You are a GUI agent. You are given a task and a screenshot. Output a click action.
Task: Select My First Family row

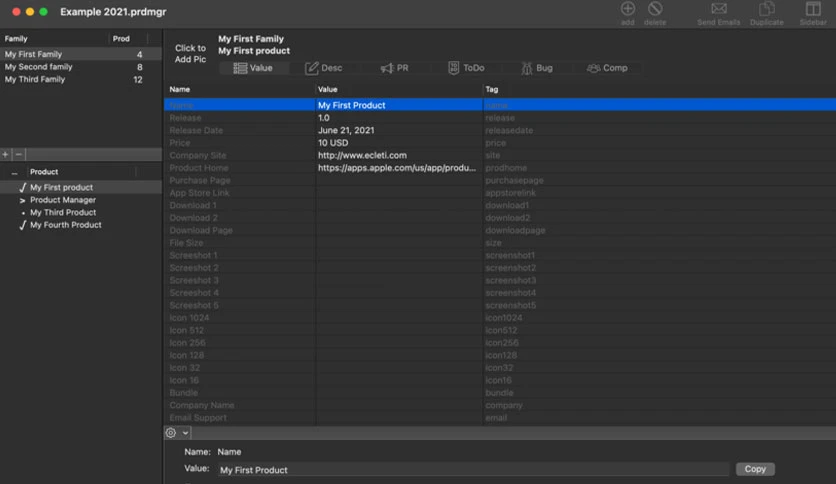point(81,54)
